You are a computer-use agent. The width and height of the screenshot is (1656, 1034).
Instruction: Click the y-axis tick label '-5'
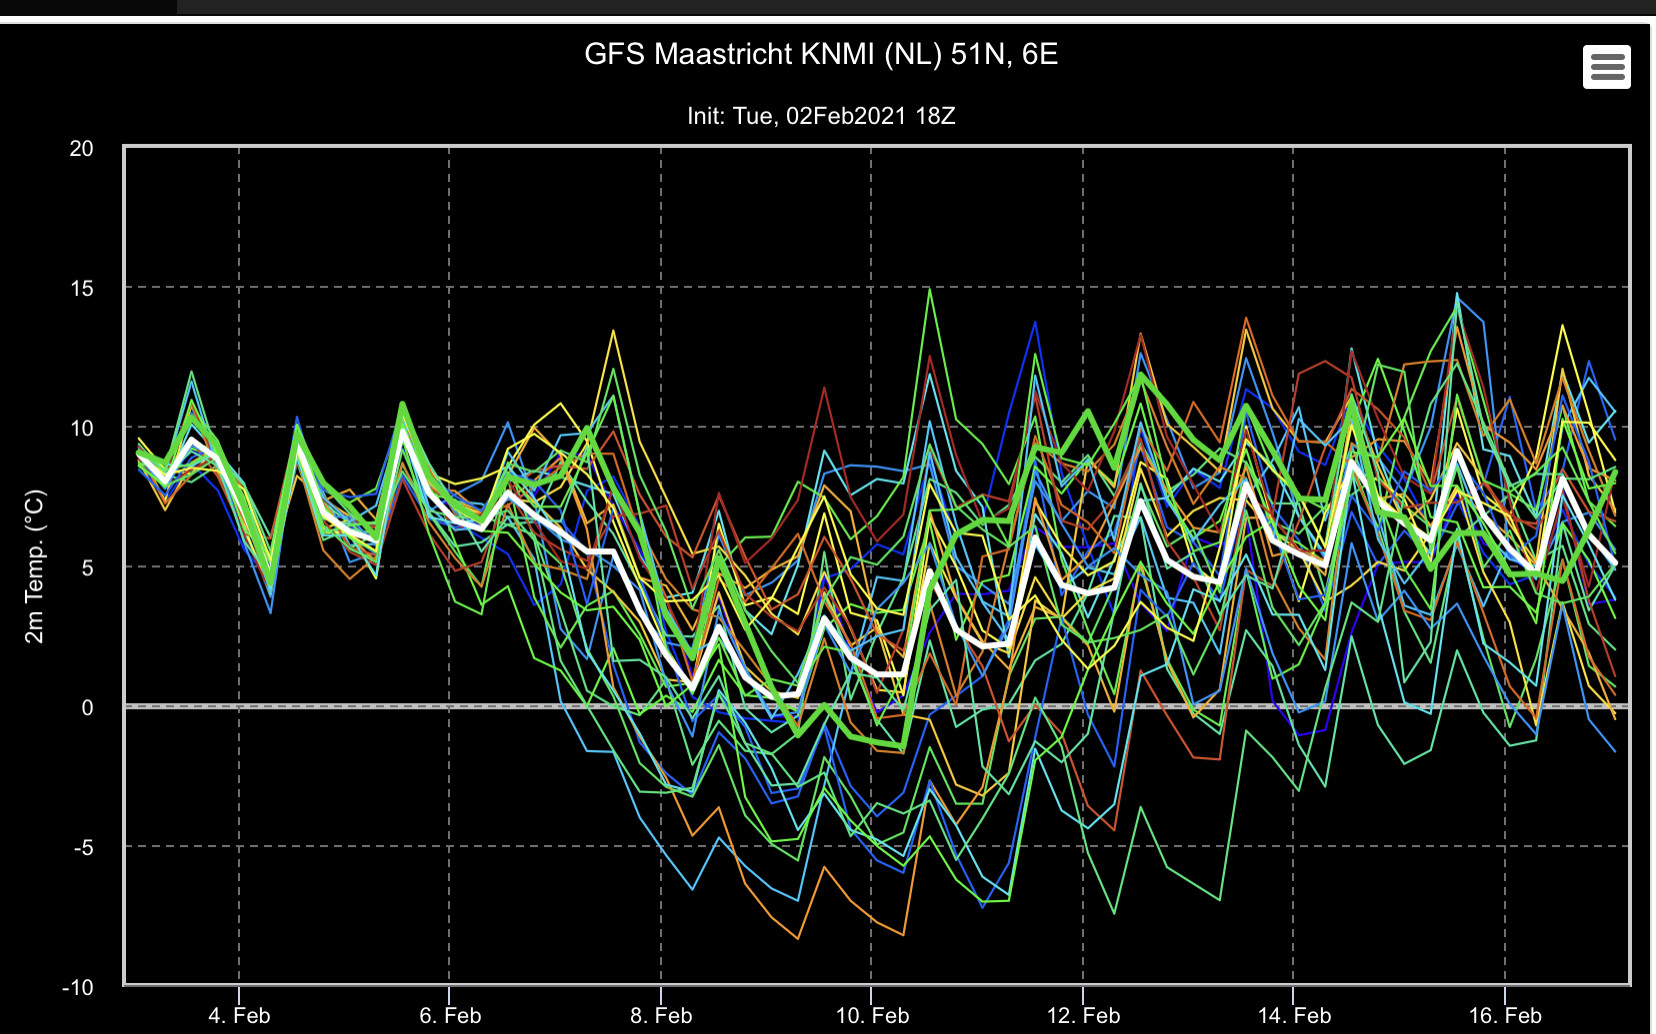click(x=84, y=848)
